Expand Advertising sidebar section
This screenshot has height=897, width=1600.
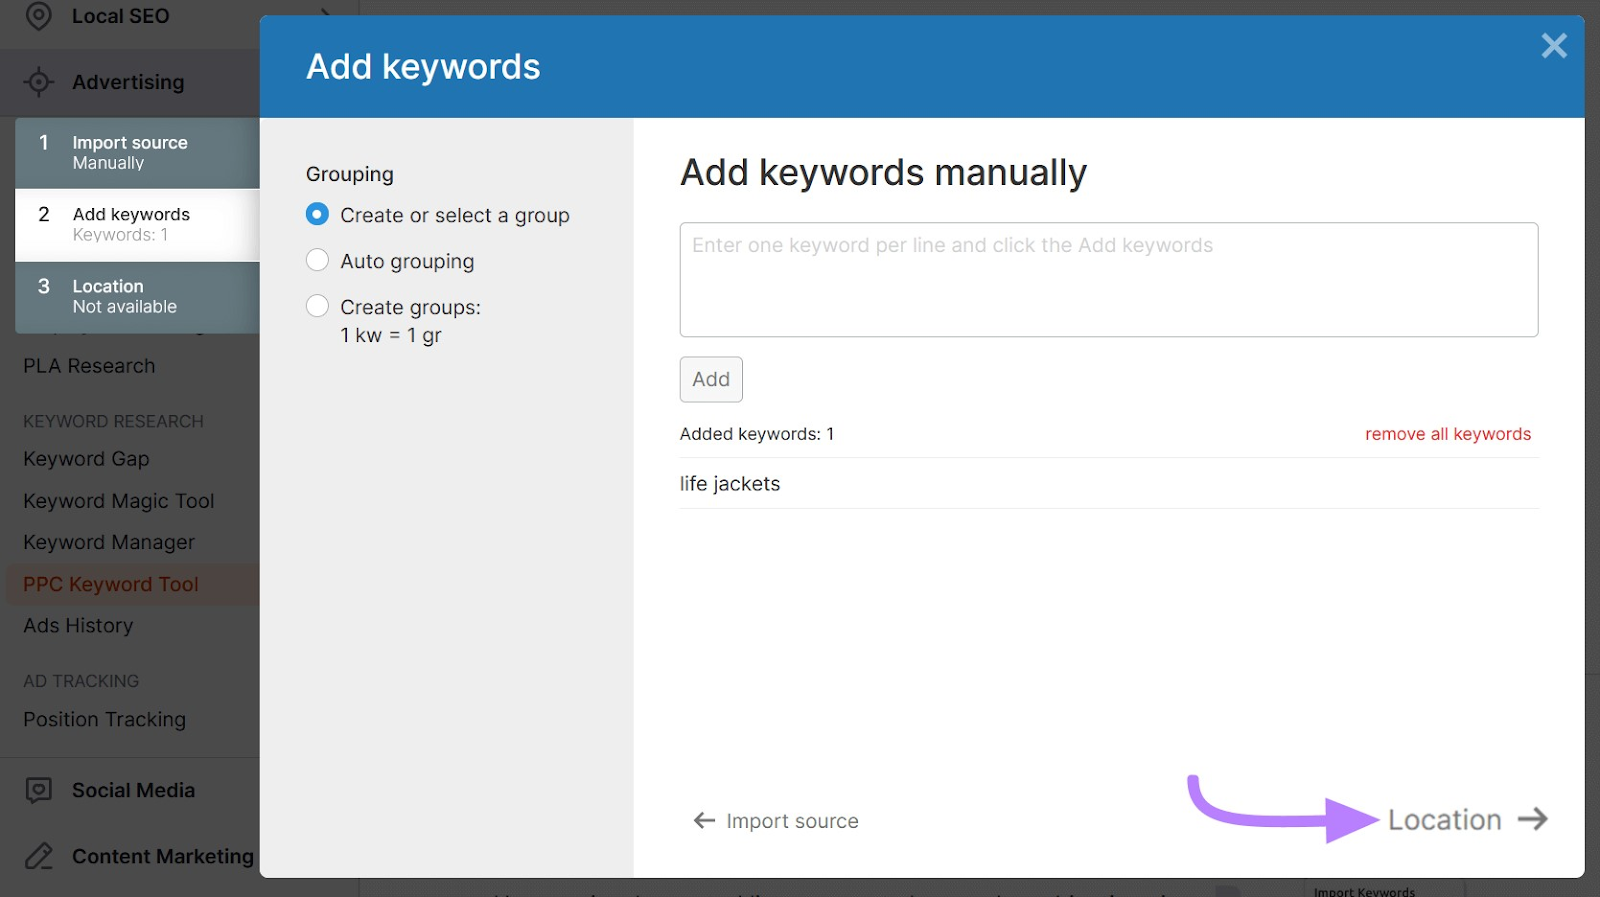point(128,82)
